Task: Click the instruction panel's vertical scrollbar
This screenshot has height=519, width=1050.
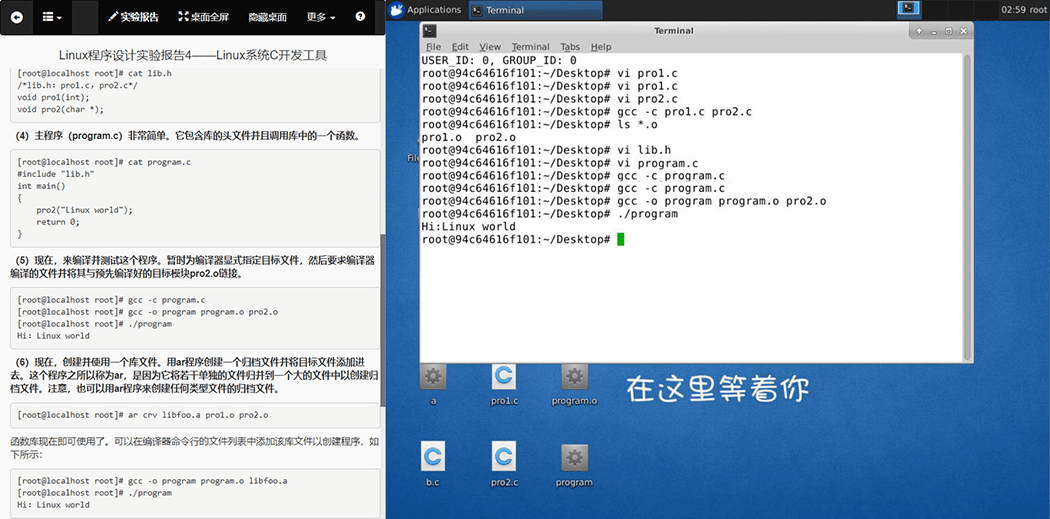Action: (x=382, y=320)
